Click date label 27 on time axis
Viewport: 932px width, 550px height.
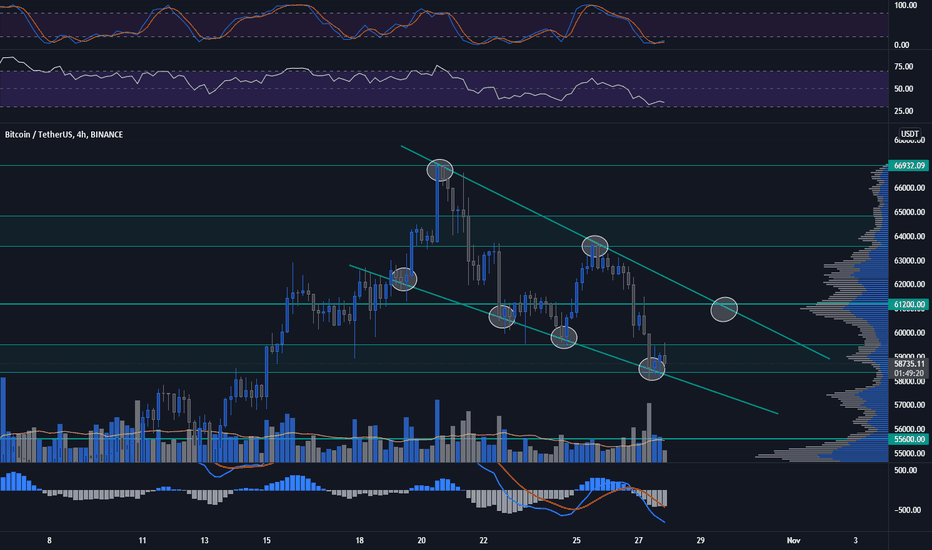638,540
